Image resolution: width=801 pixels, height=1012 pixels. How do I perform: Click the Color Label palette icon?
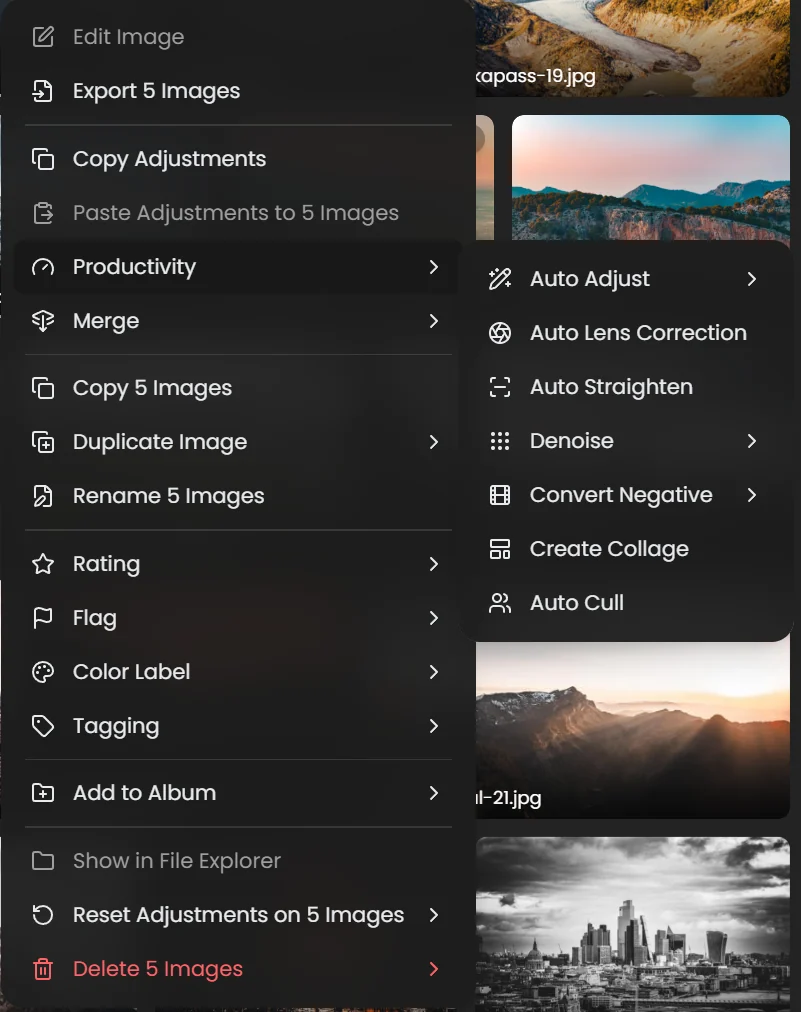[43, 672]
